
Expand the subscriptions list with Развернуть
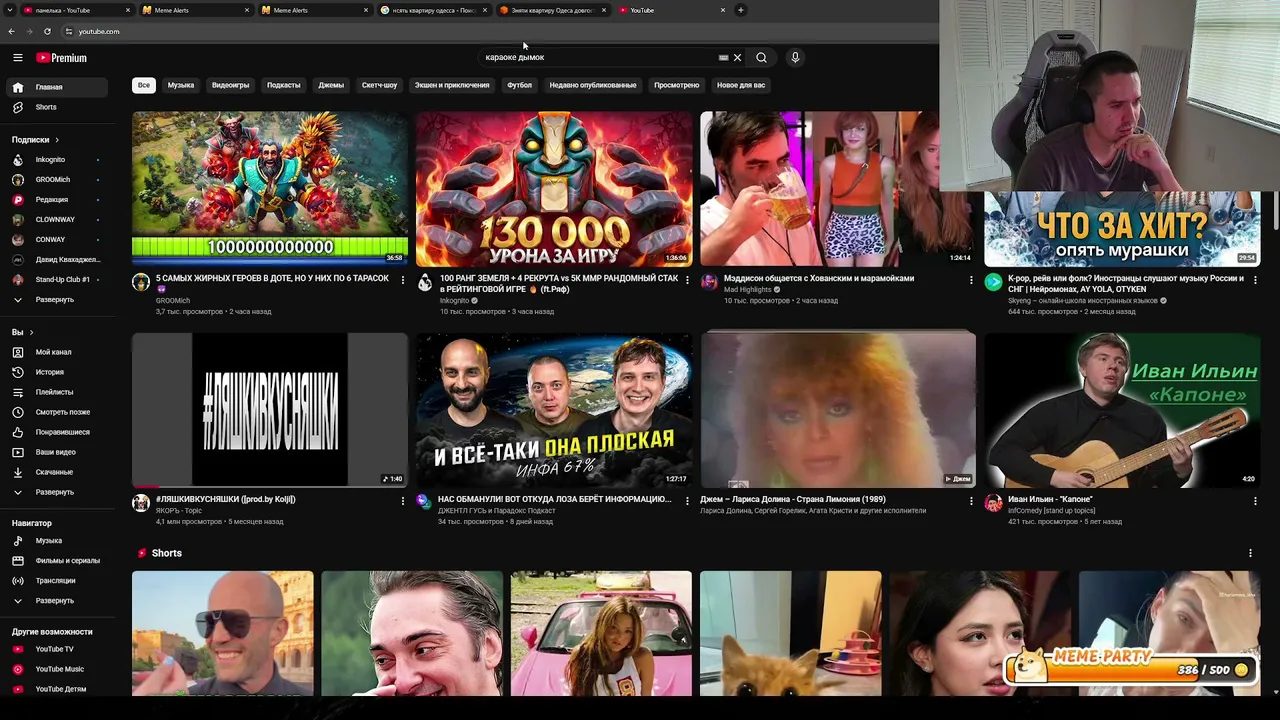(x=55, y=300)
